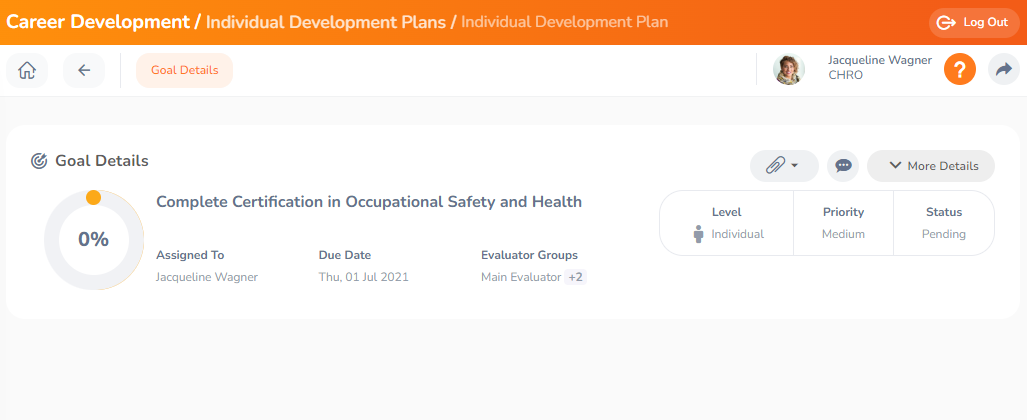Image resolution: width=1027 pixels, height=420 pixels.
Task: Click the Goal Details target icon
Action: click(x=39, y=161)
